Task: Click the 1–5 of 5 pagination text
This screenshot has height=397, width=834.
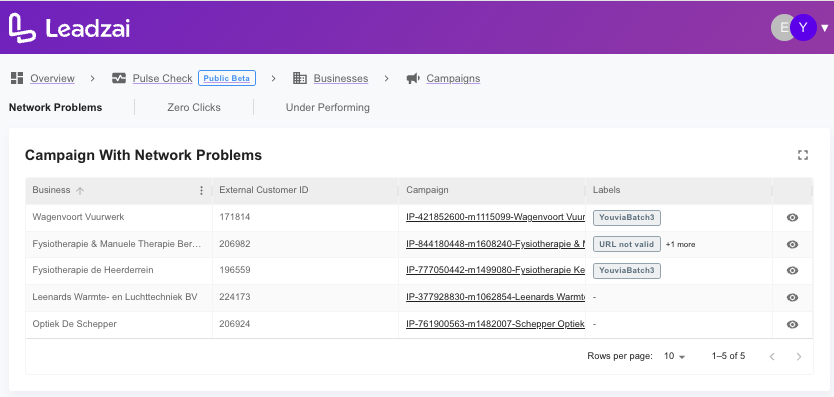Action: (728, 356)
